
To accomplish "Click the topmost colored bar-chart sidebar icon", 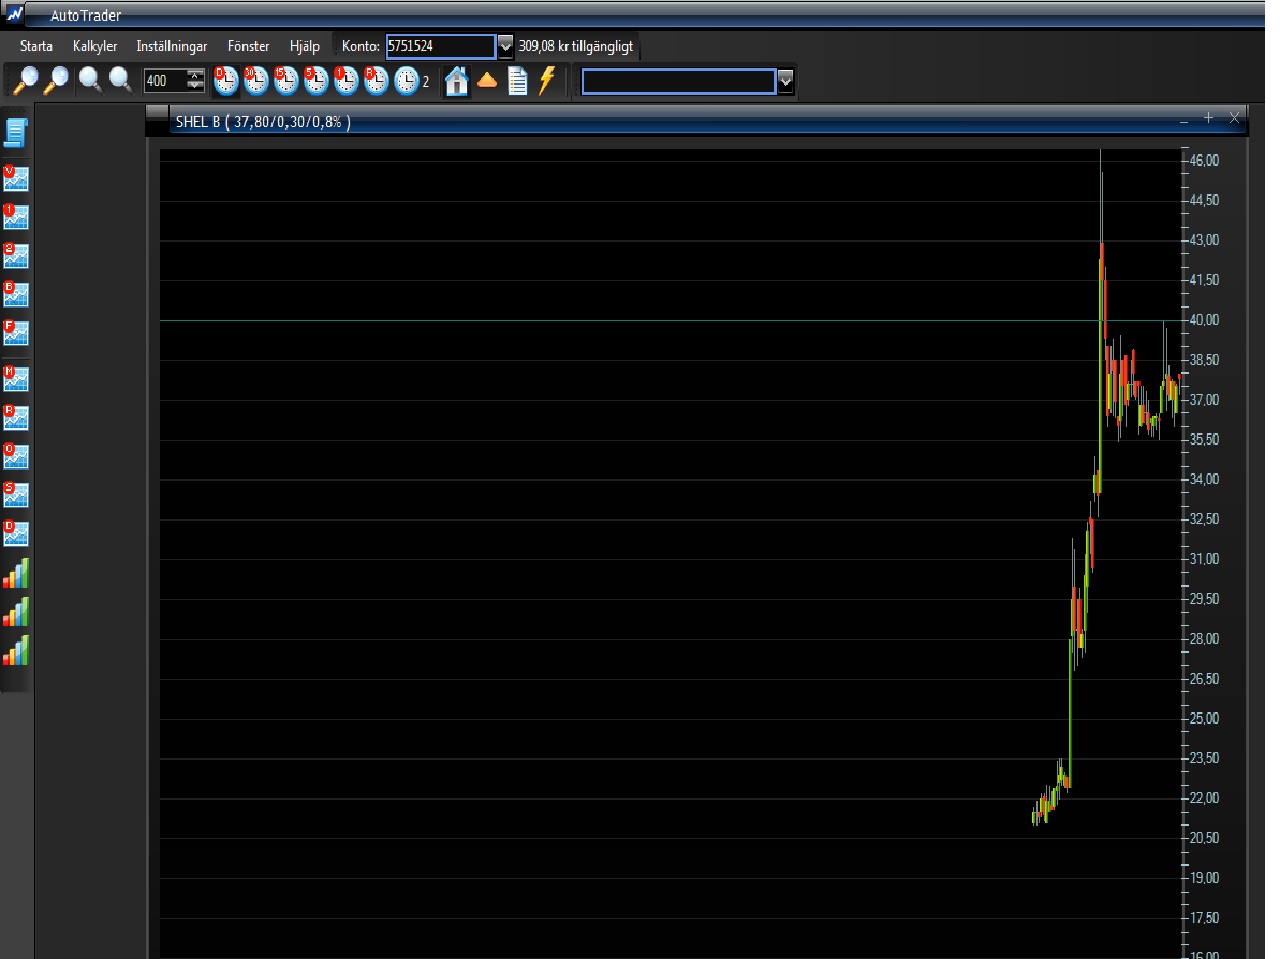I will point(16,574).
